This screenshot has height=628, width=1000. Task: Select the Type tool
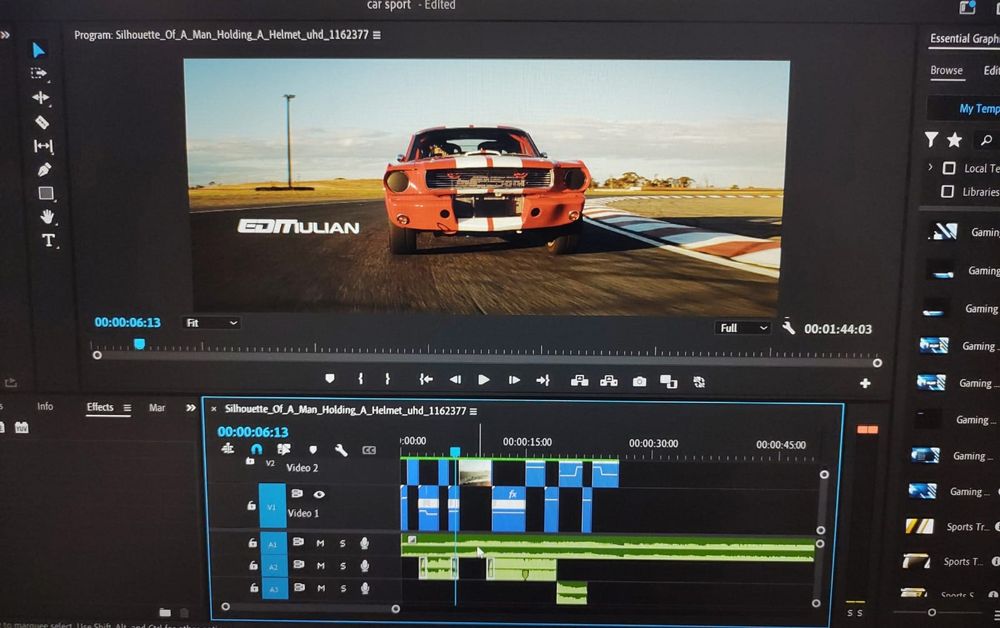click(47, 240)
